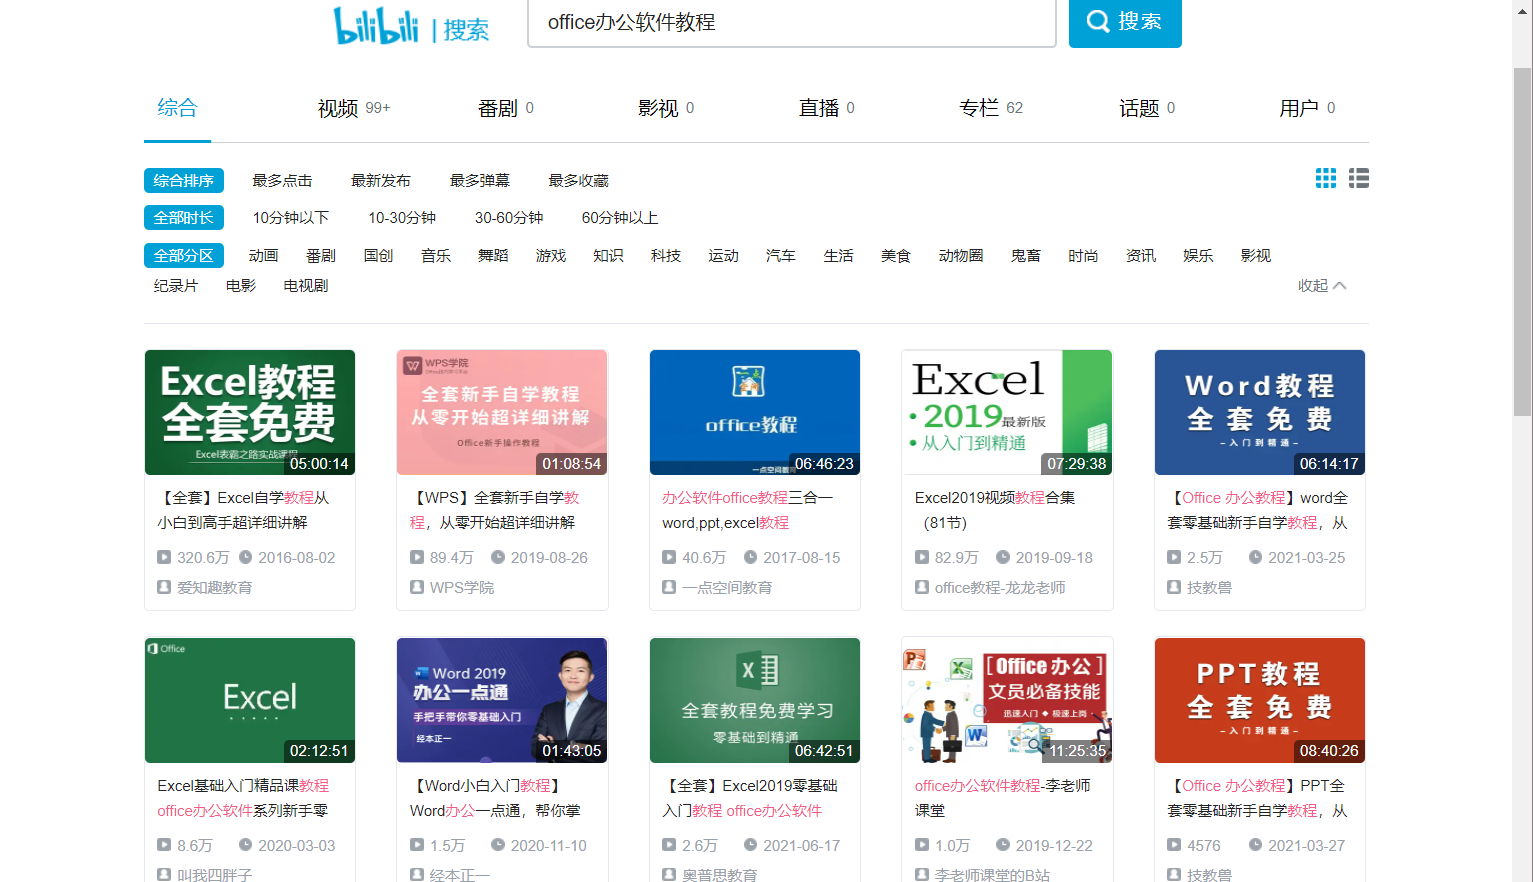Select the 10-30分钟 duration filter

click(x=401, y=217)
